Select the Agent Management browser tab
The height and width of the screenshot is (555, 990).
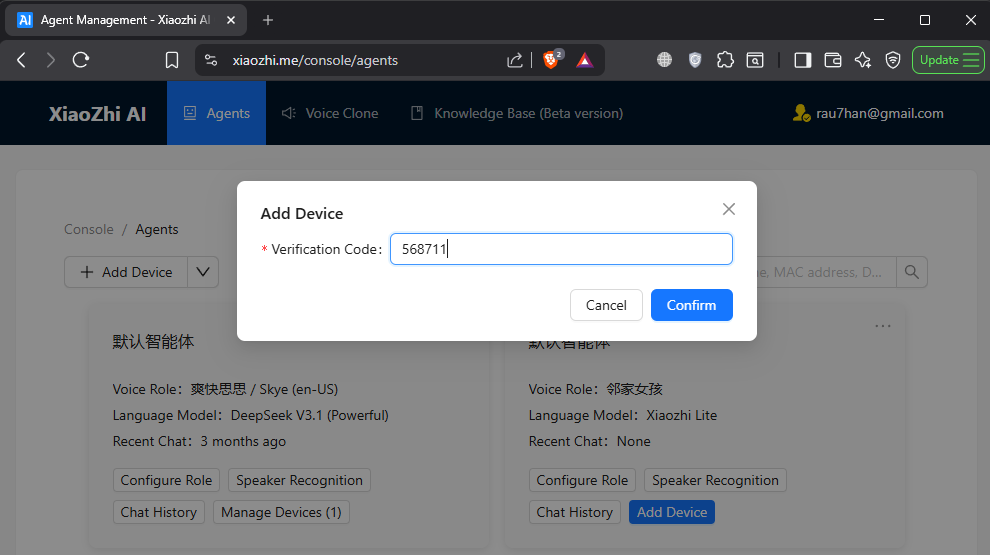[x=126, y=20]
